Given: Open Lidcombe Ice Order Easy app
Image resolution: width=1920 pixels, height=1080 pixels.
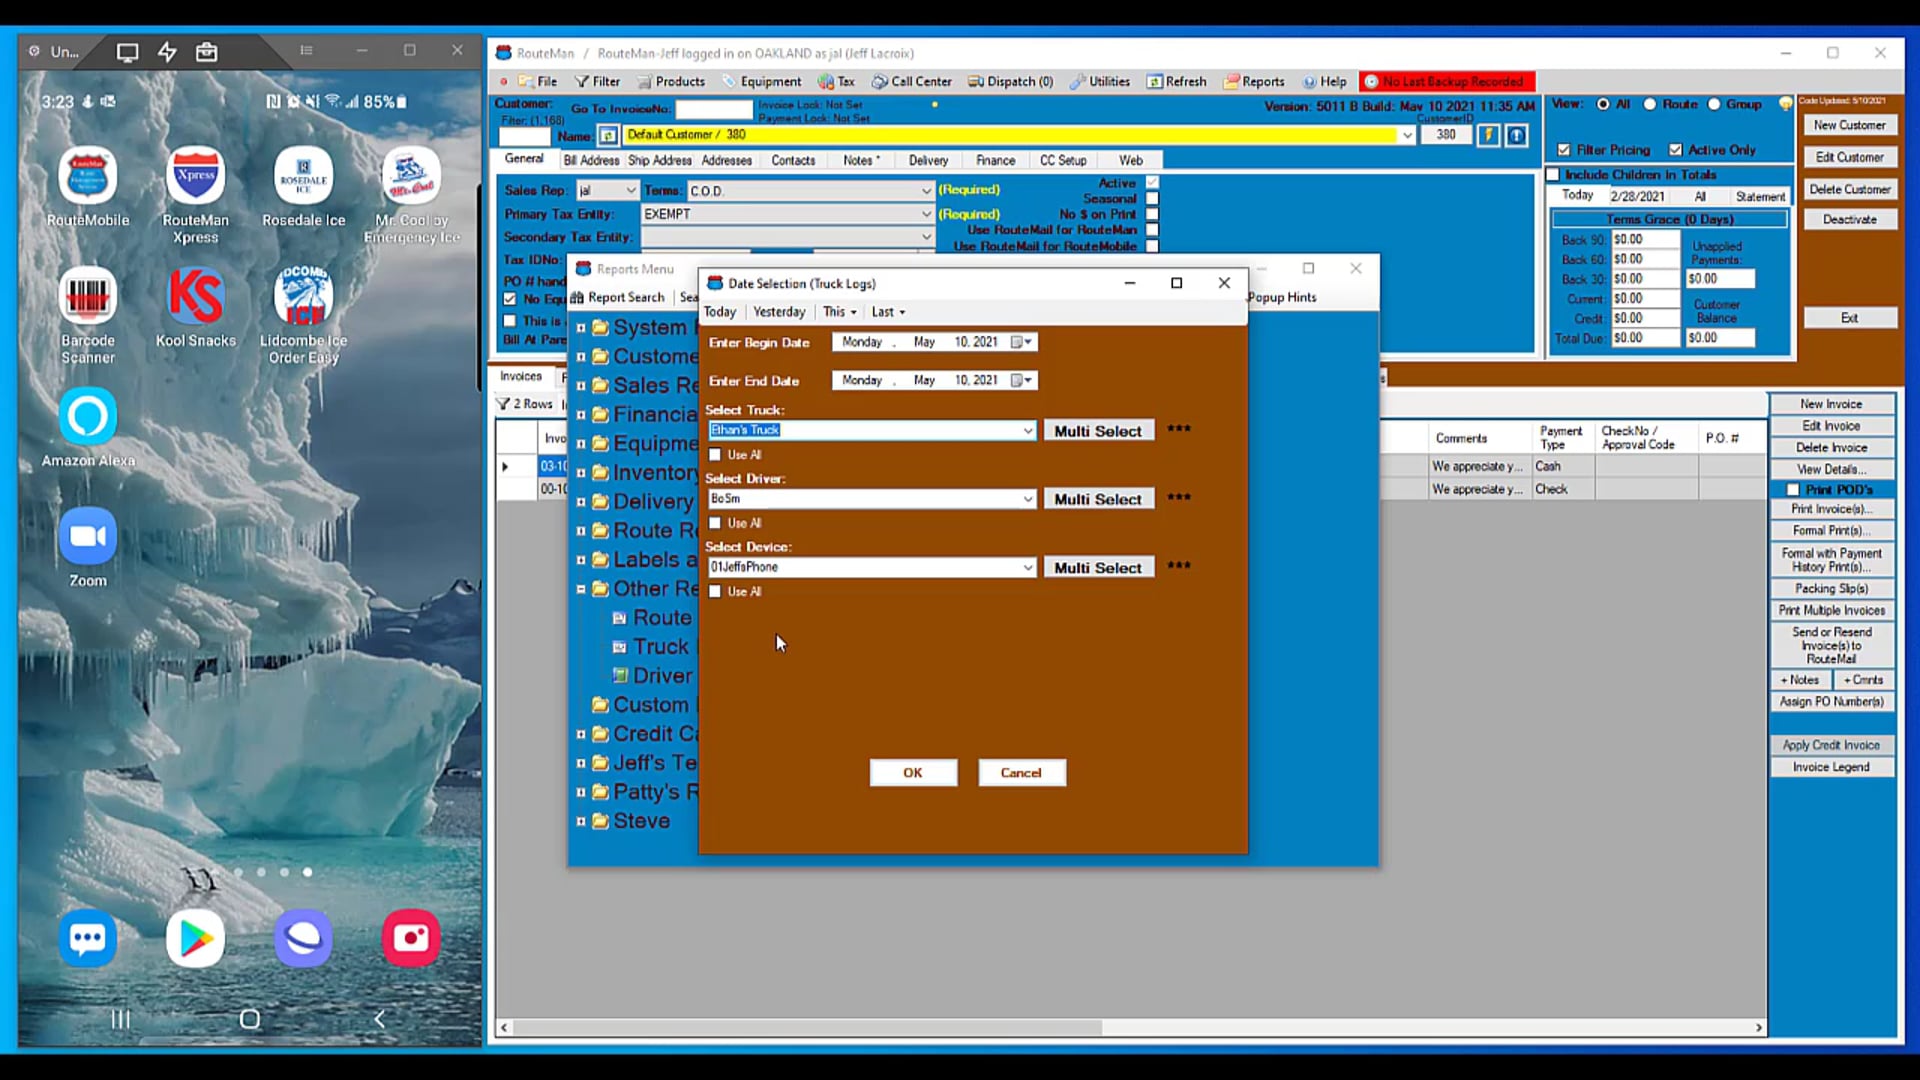Looking at the screenshot, I should click(x=303, y=297).
